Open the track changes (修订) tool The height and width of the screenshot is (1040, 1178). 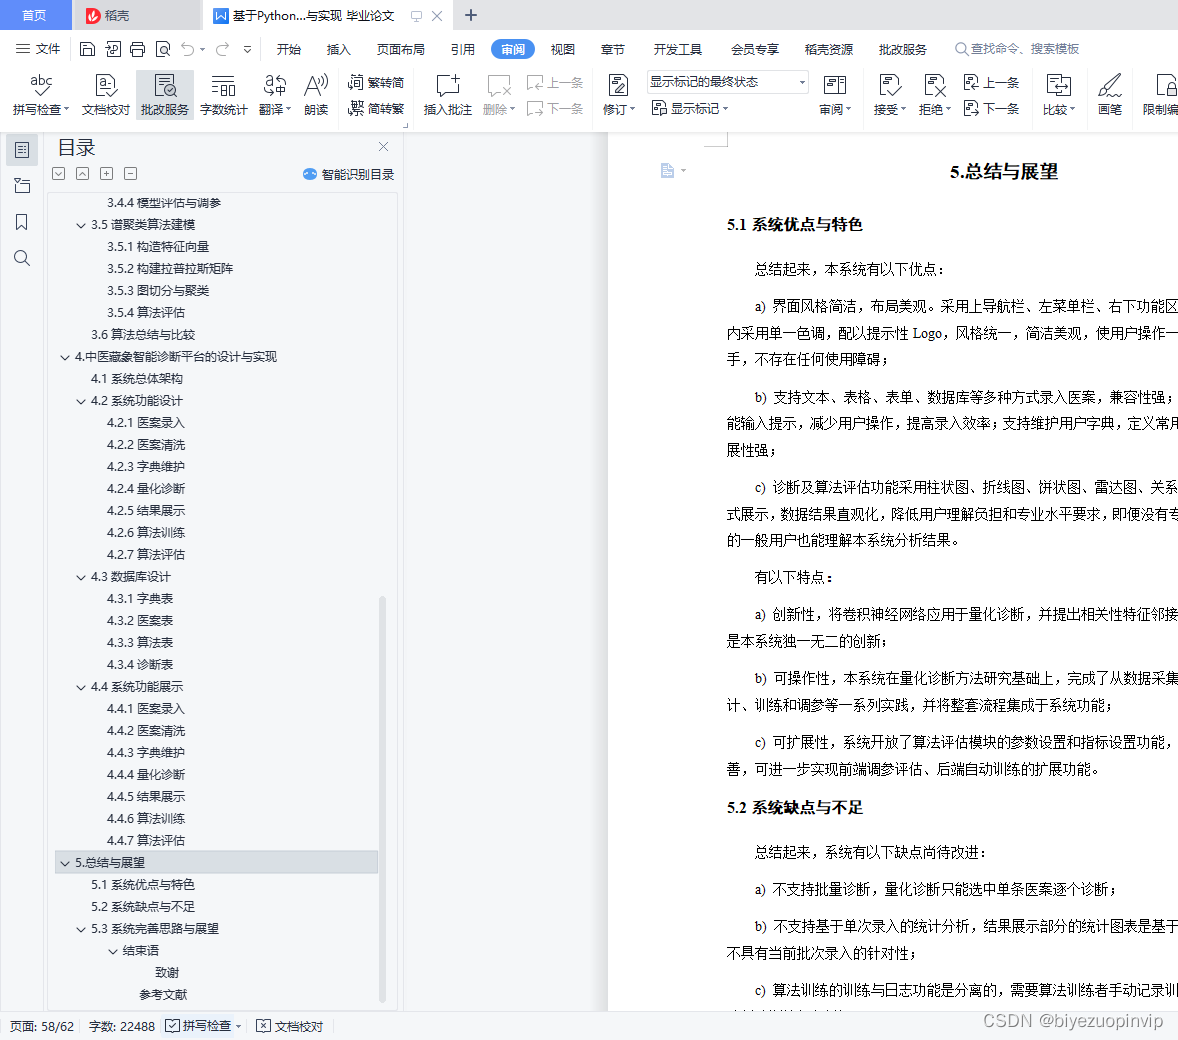click(618, 95)
